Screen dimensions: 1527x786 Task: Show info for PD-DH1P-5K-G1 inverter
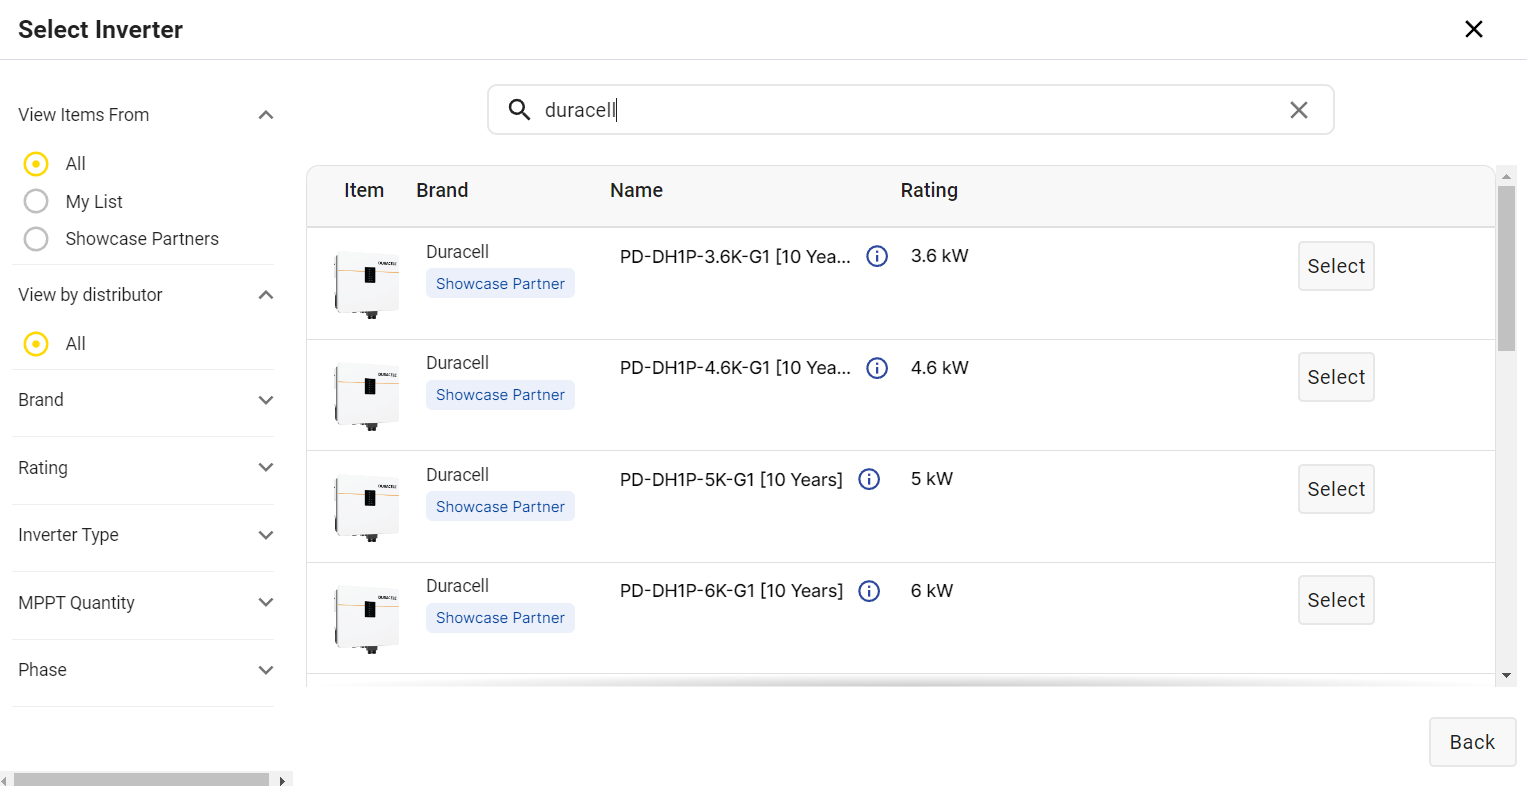[x=870, y=479]
